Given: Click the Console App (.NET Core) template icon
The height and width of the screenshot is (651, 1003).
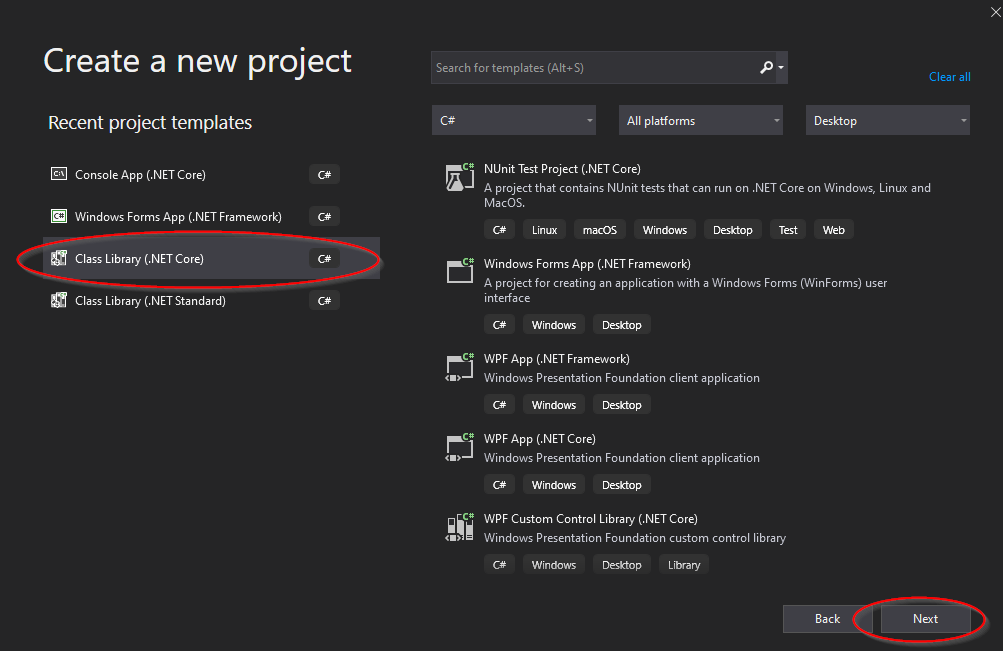Looking at the screenshot, I should 59,174.
